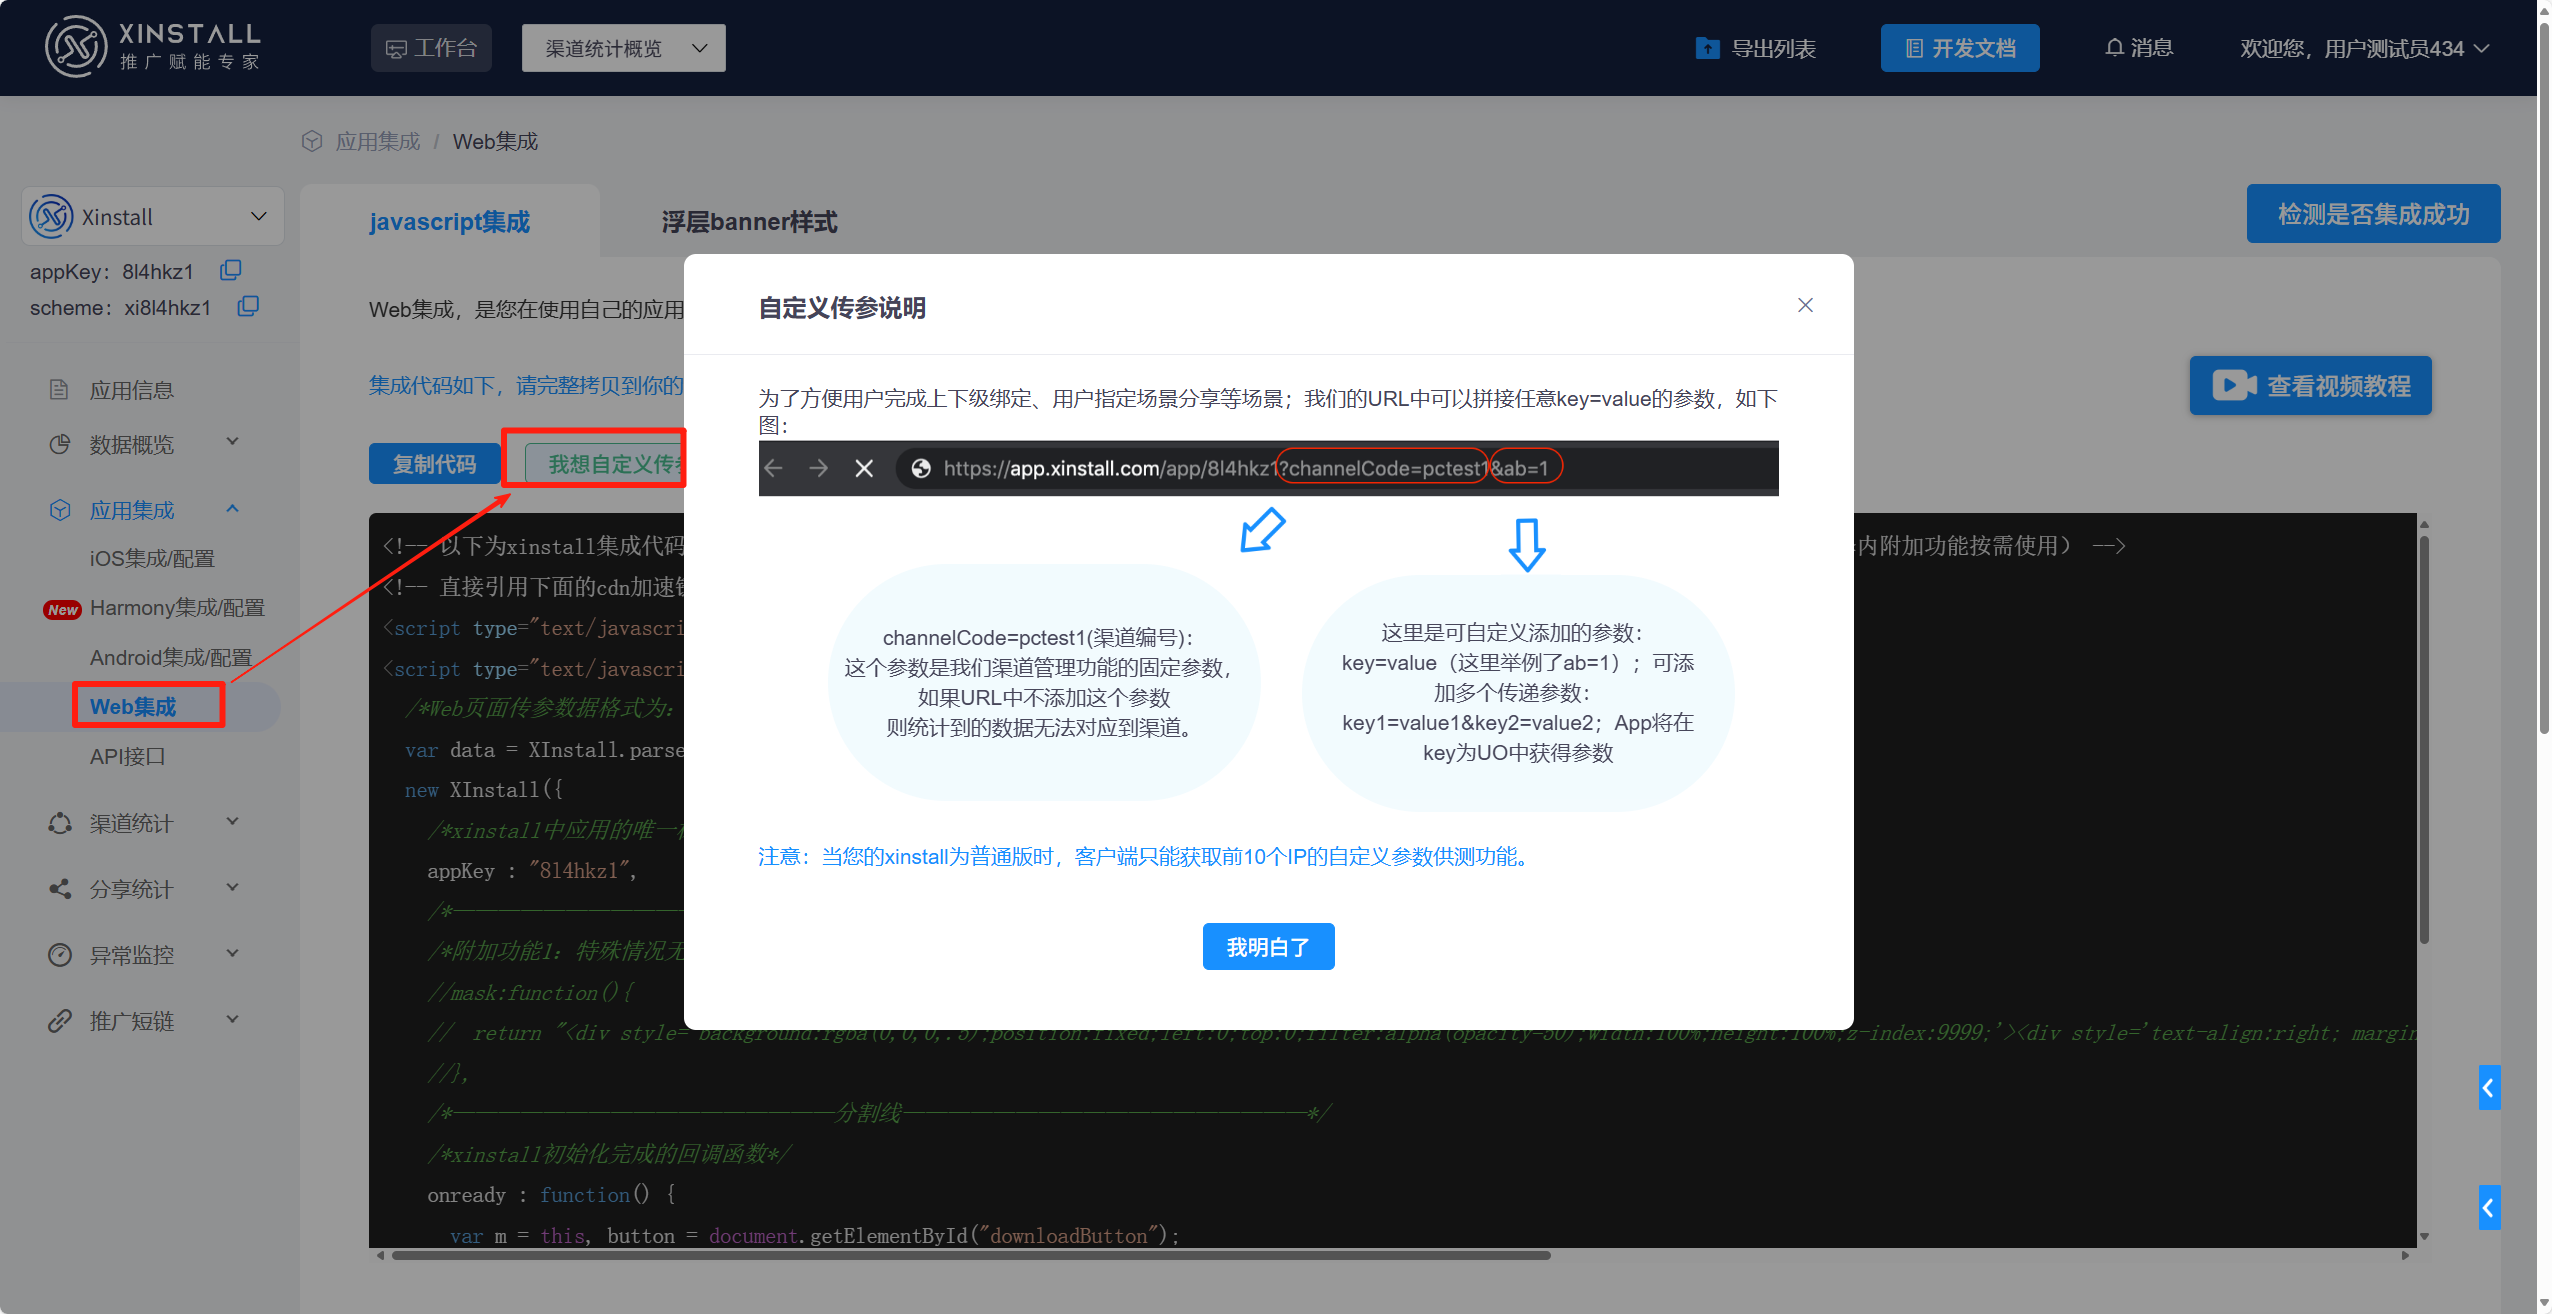Screen dimensions: 2552x1314
Task: Open Android集成/配置 page
Action: point(171,657)
